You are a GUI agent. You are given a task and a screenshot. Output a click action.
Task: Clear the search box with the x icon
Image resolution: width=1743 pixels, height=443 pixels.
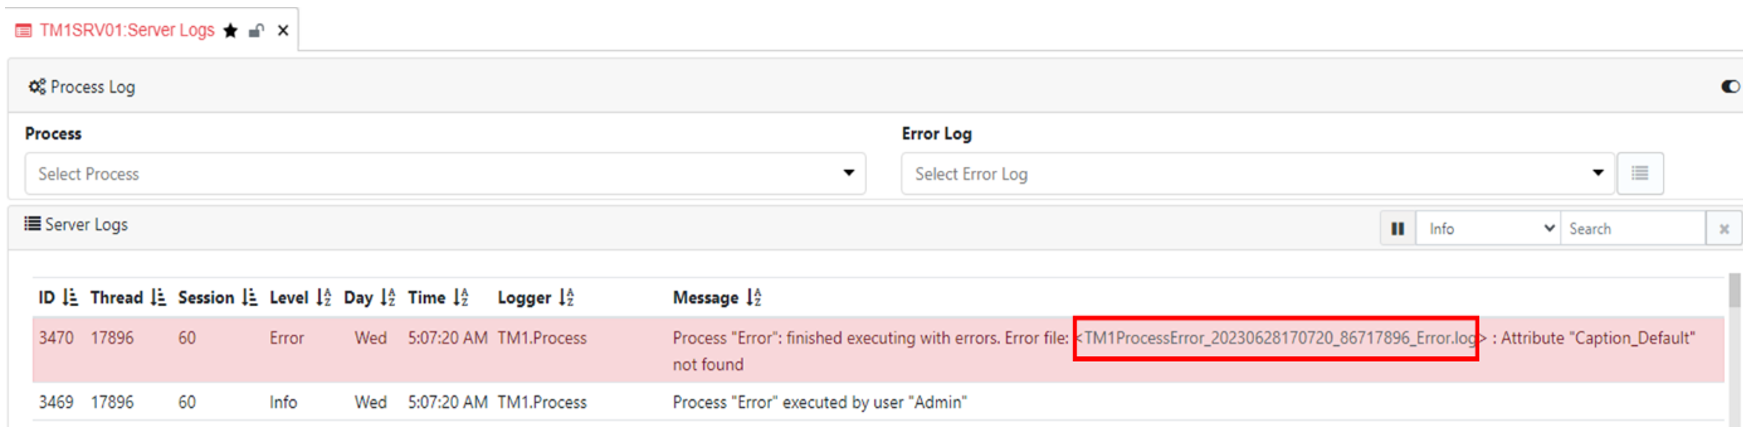pos(1724,229)
